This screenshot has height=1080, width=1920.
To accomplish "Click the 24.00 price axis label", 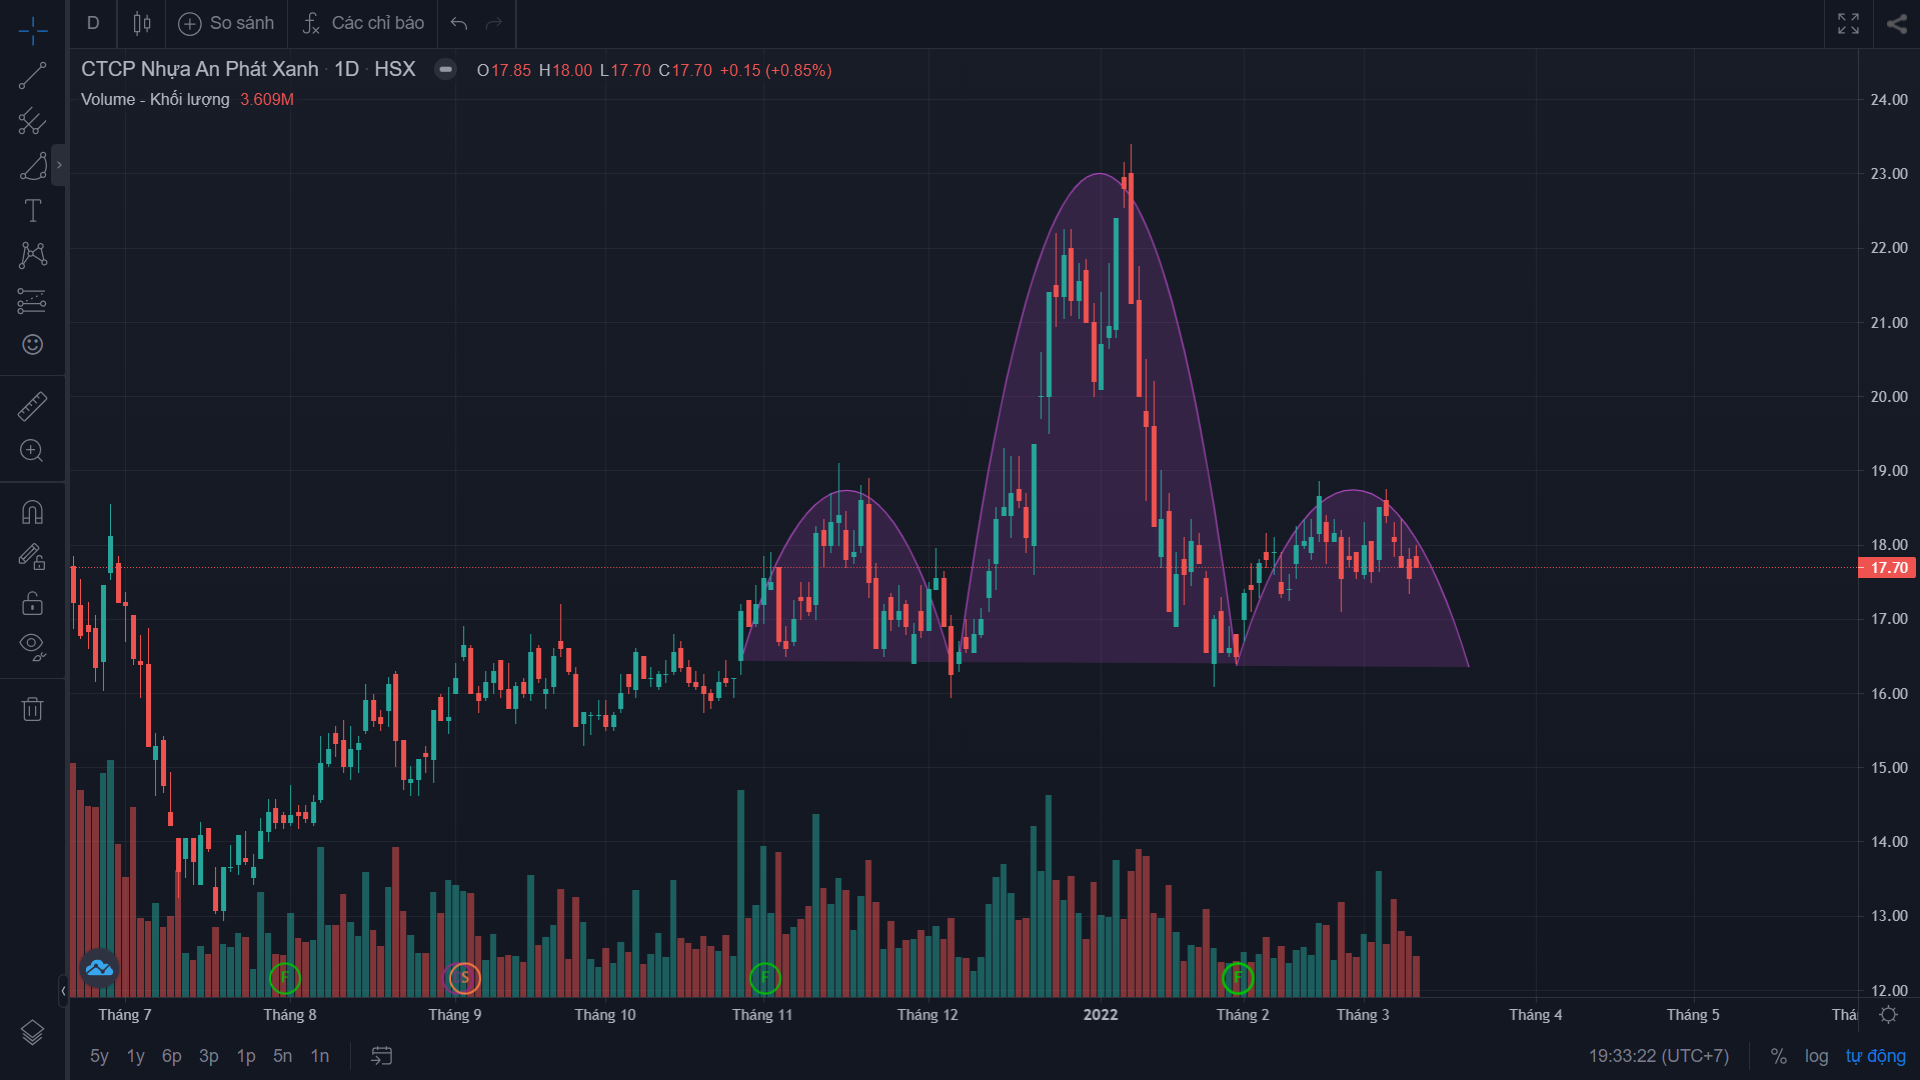I will click(x=1889, y=100).
